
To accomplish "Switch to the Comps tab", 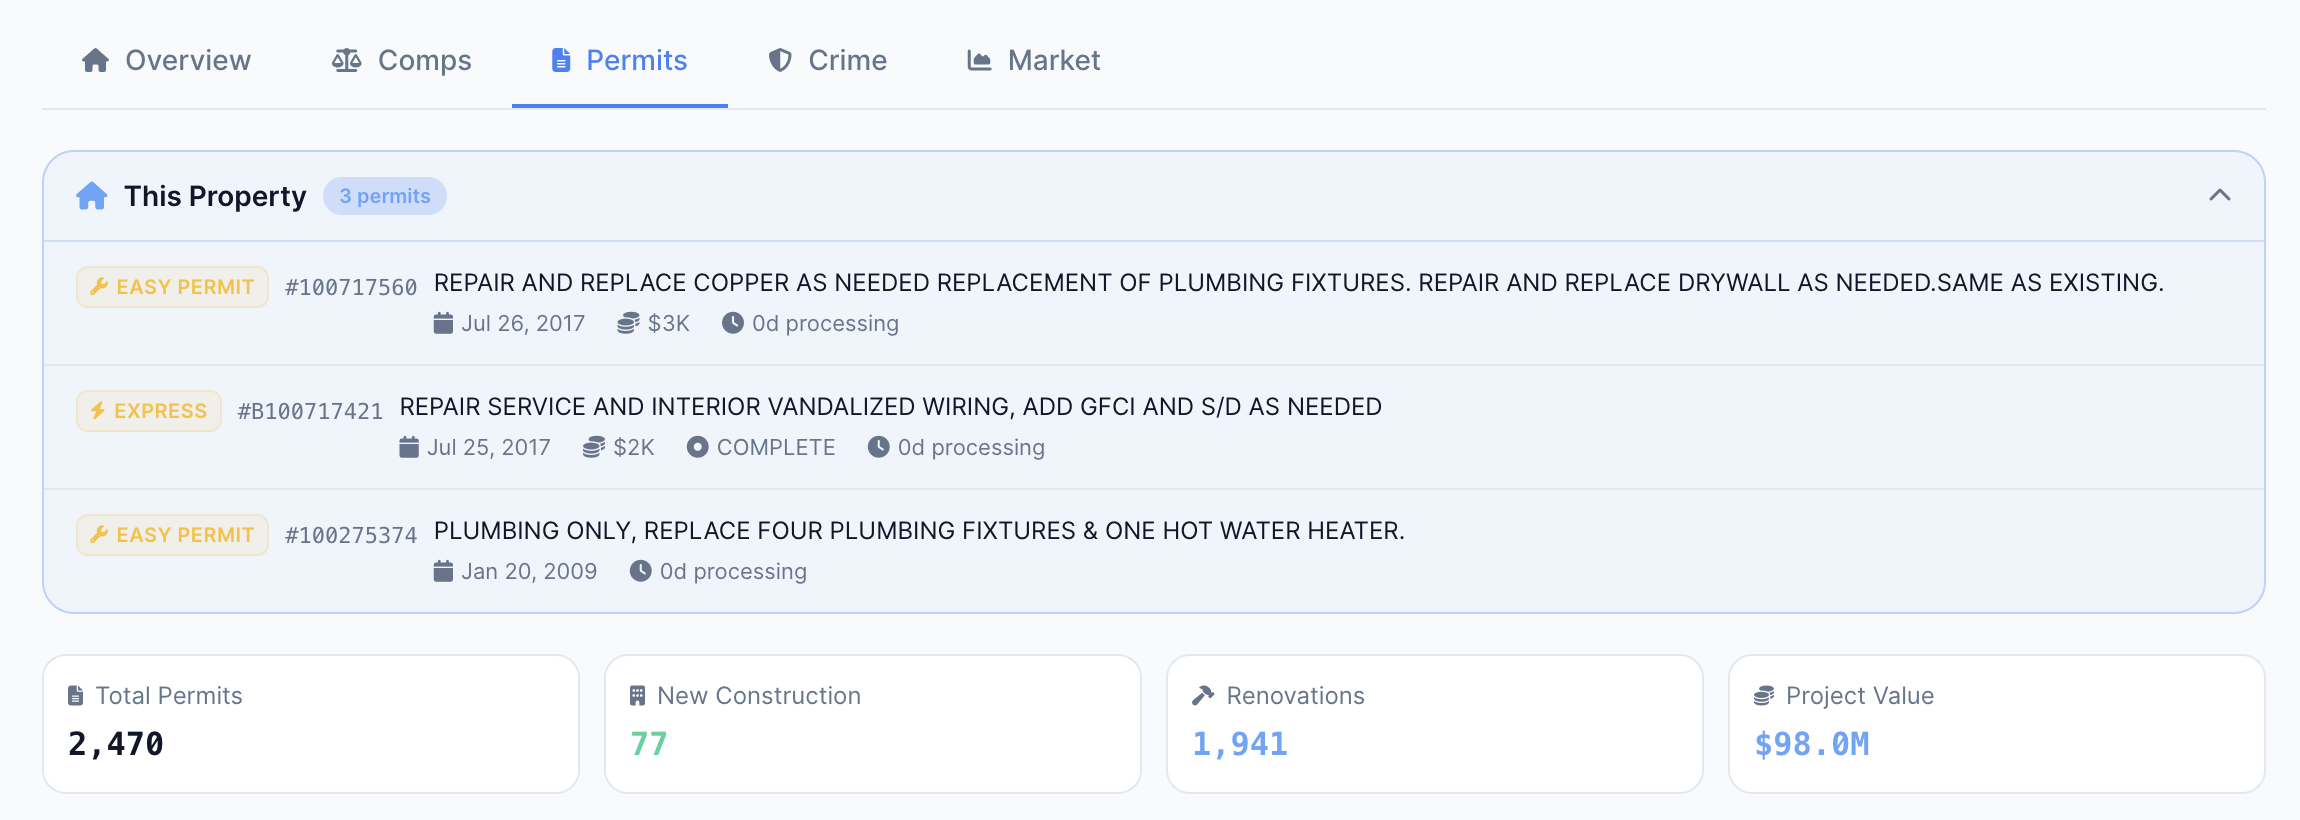I will click(x=402, y=60).
